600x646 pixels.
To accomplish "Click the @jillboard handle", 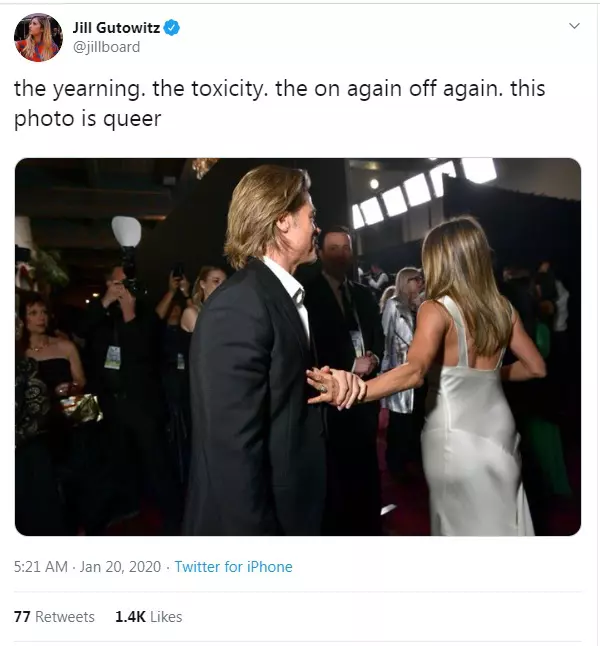I will pyautogui.click(x=106, y=47).
